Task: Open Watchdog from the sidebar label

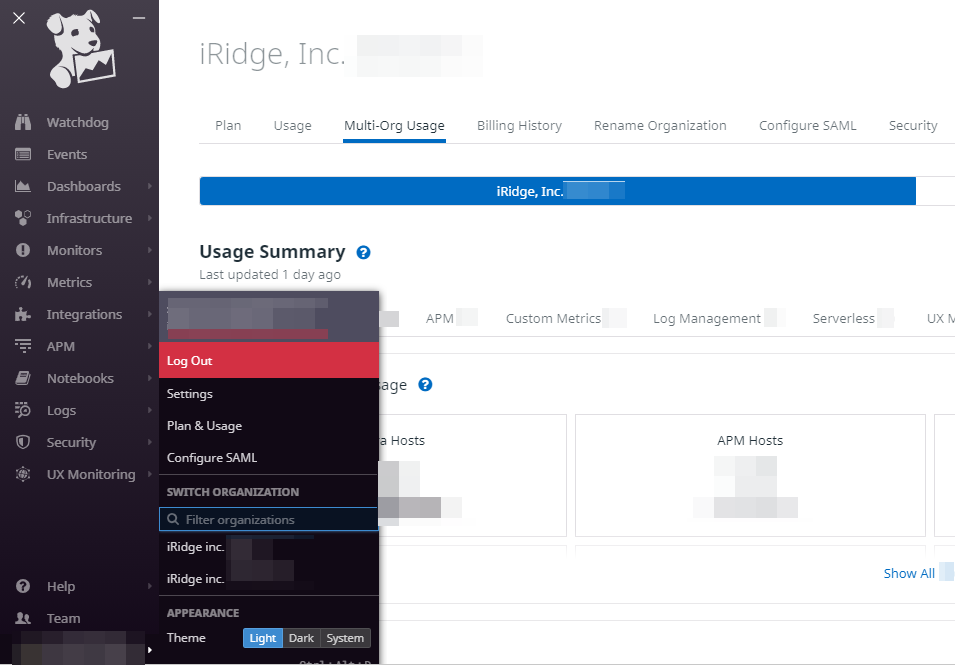Action: coord(78,122)
